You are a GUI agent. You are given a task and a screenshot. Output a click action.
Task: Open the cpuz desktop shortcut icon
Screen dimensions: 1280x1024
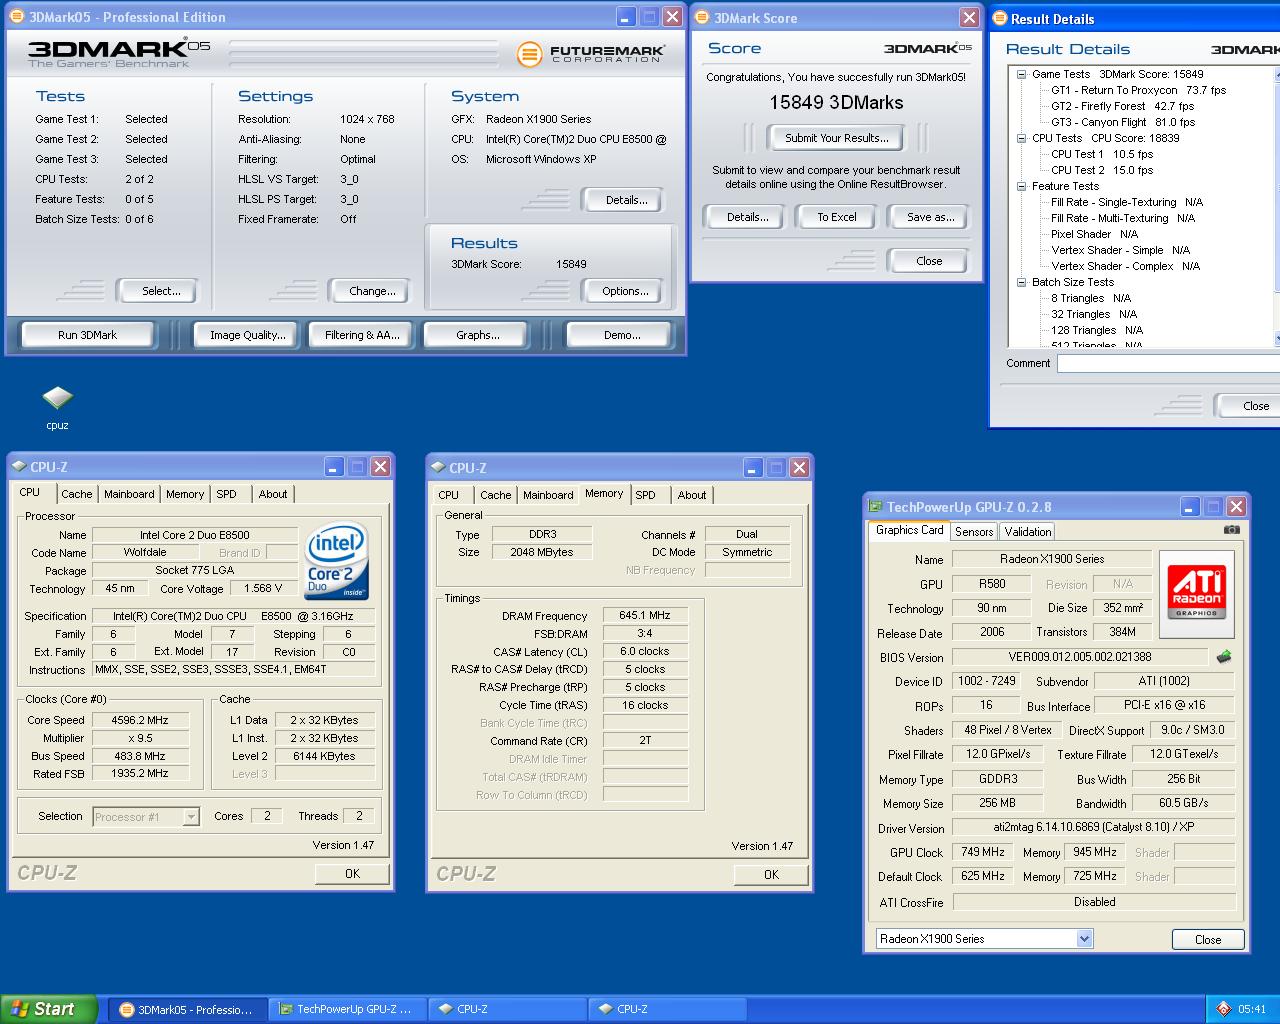pyautogui.click(x=57, y=399)
